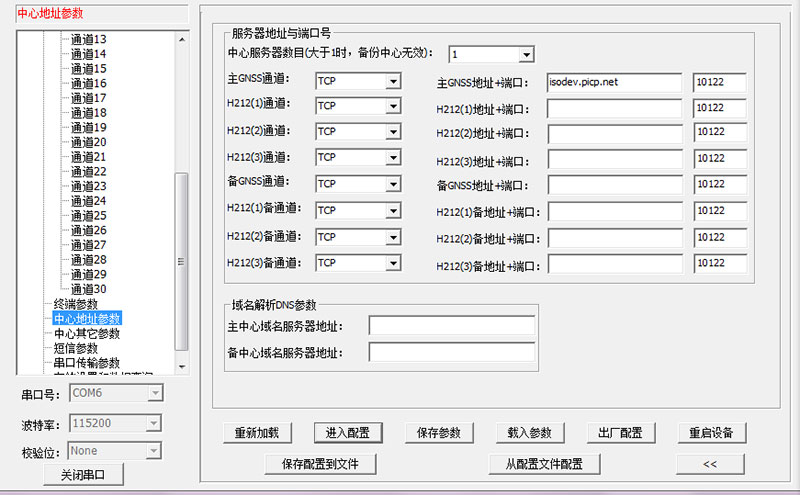The height and width of the screenshot is (495, 800).
Task: Select 通道18 in the tree
Action: (88, 113)
